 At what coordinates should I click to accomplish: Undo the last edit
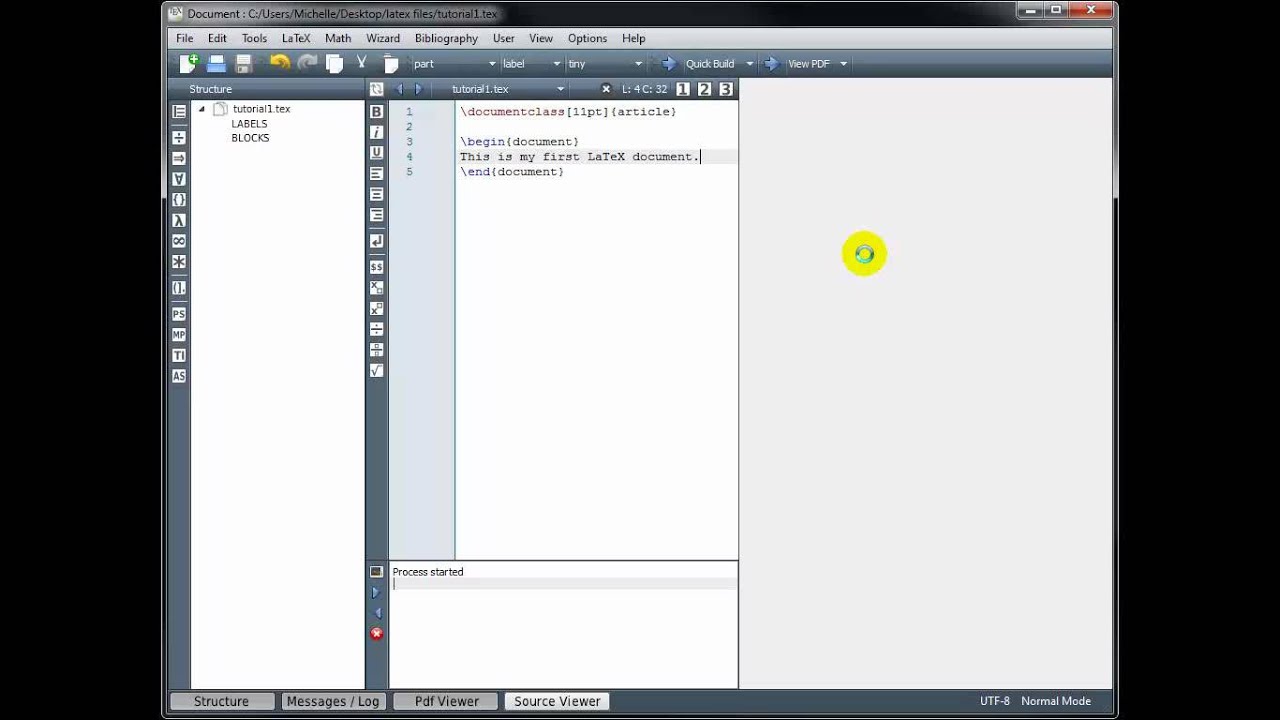(280, 63)
